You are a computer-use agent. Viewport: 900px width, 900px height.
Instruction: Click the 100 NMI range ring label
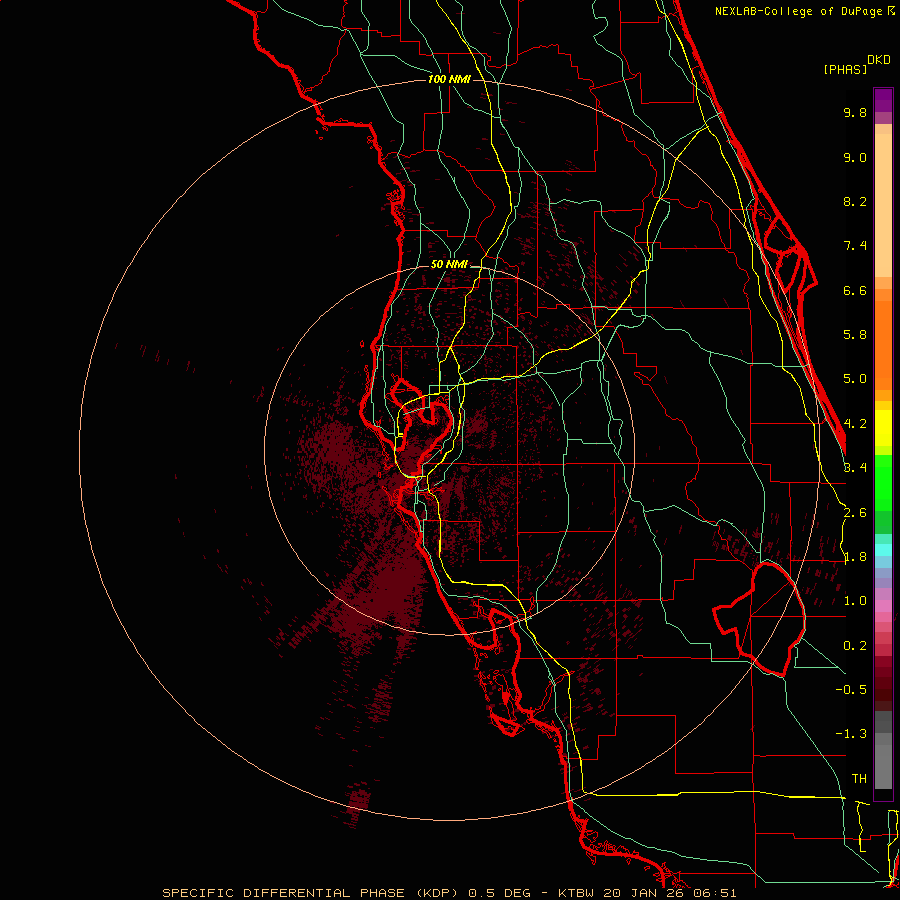point(449,79)
